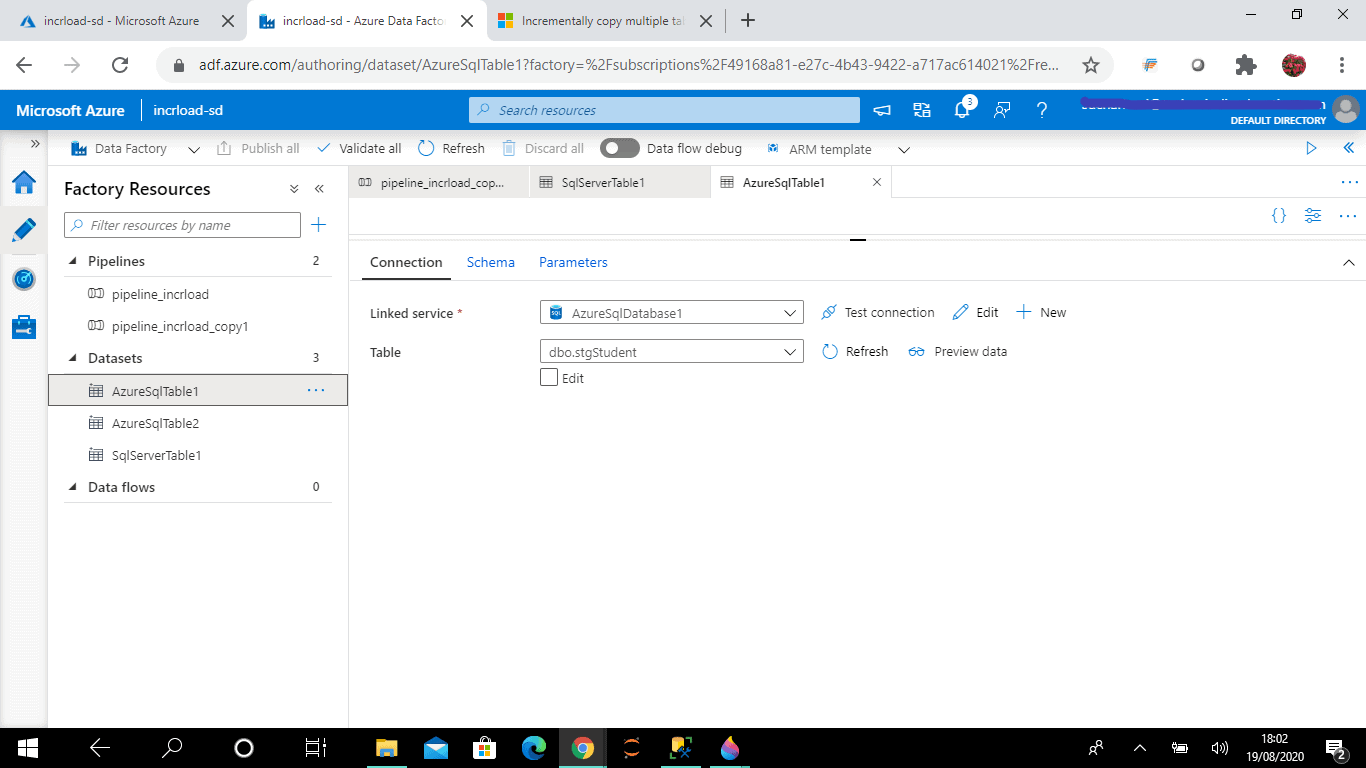Image resolution: width=1366 pixels, height=768 pixels.
Task: Bookmark this page with the star icon
Action: [x=1091, y=65]
